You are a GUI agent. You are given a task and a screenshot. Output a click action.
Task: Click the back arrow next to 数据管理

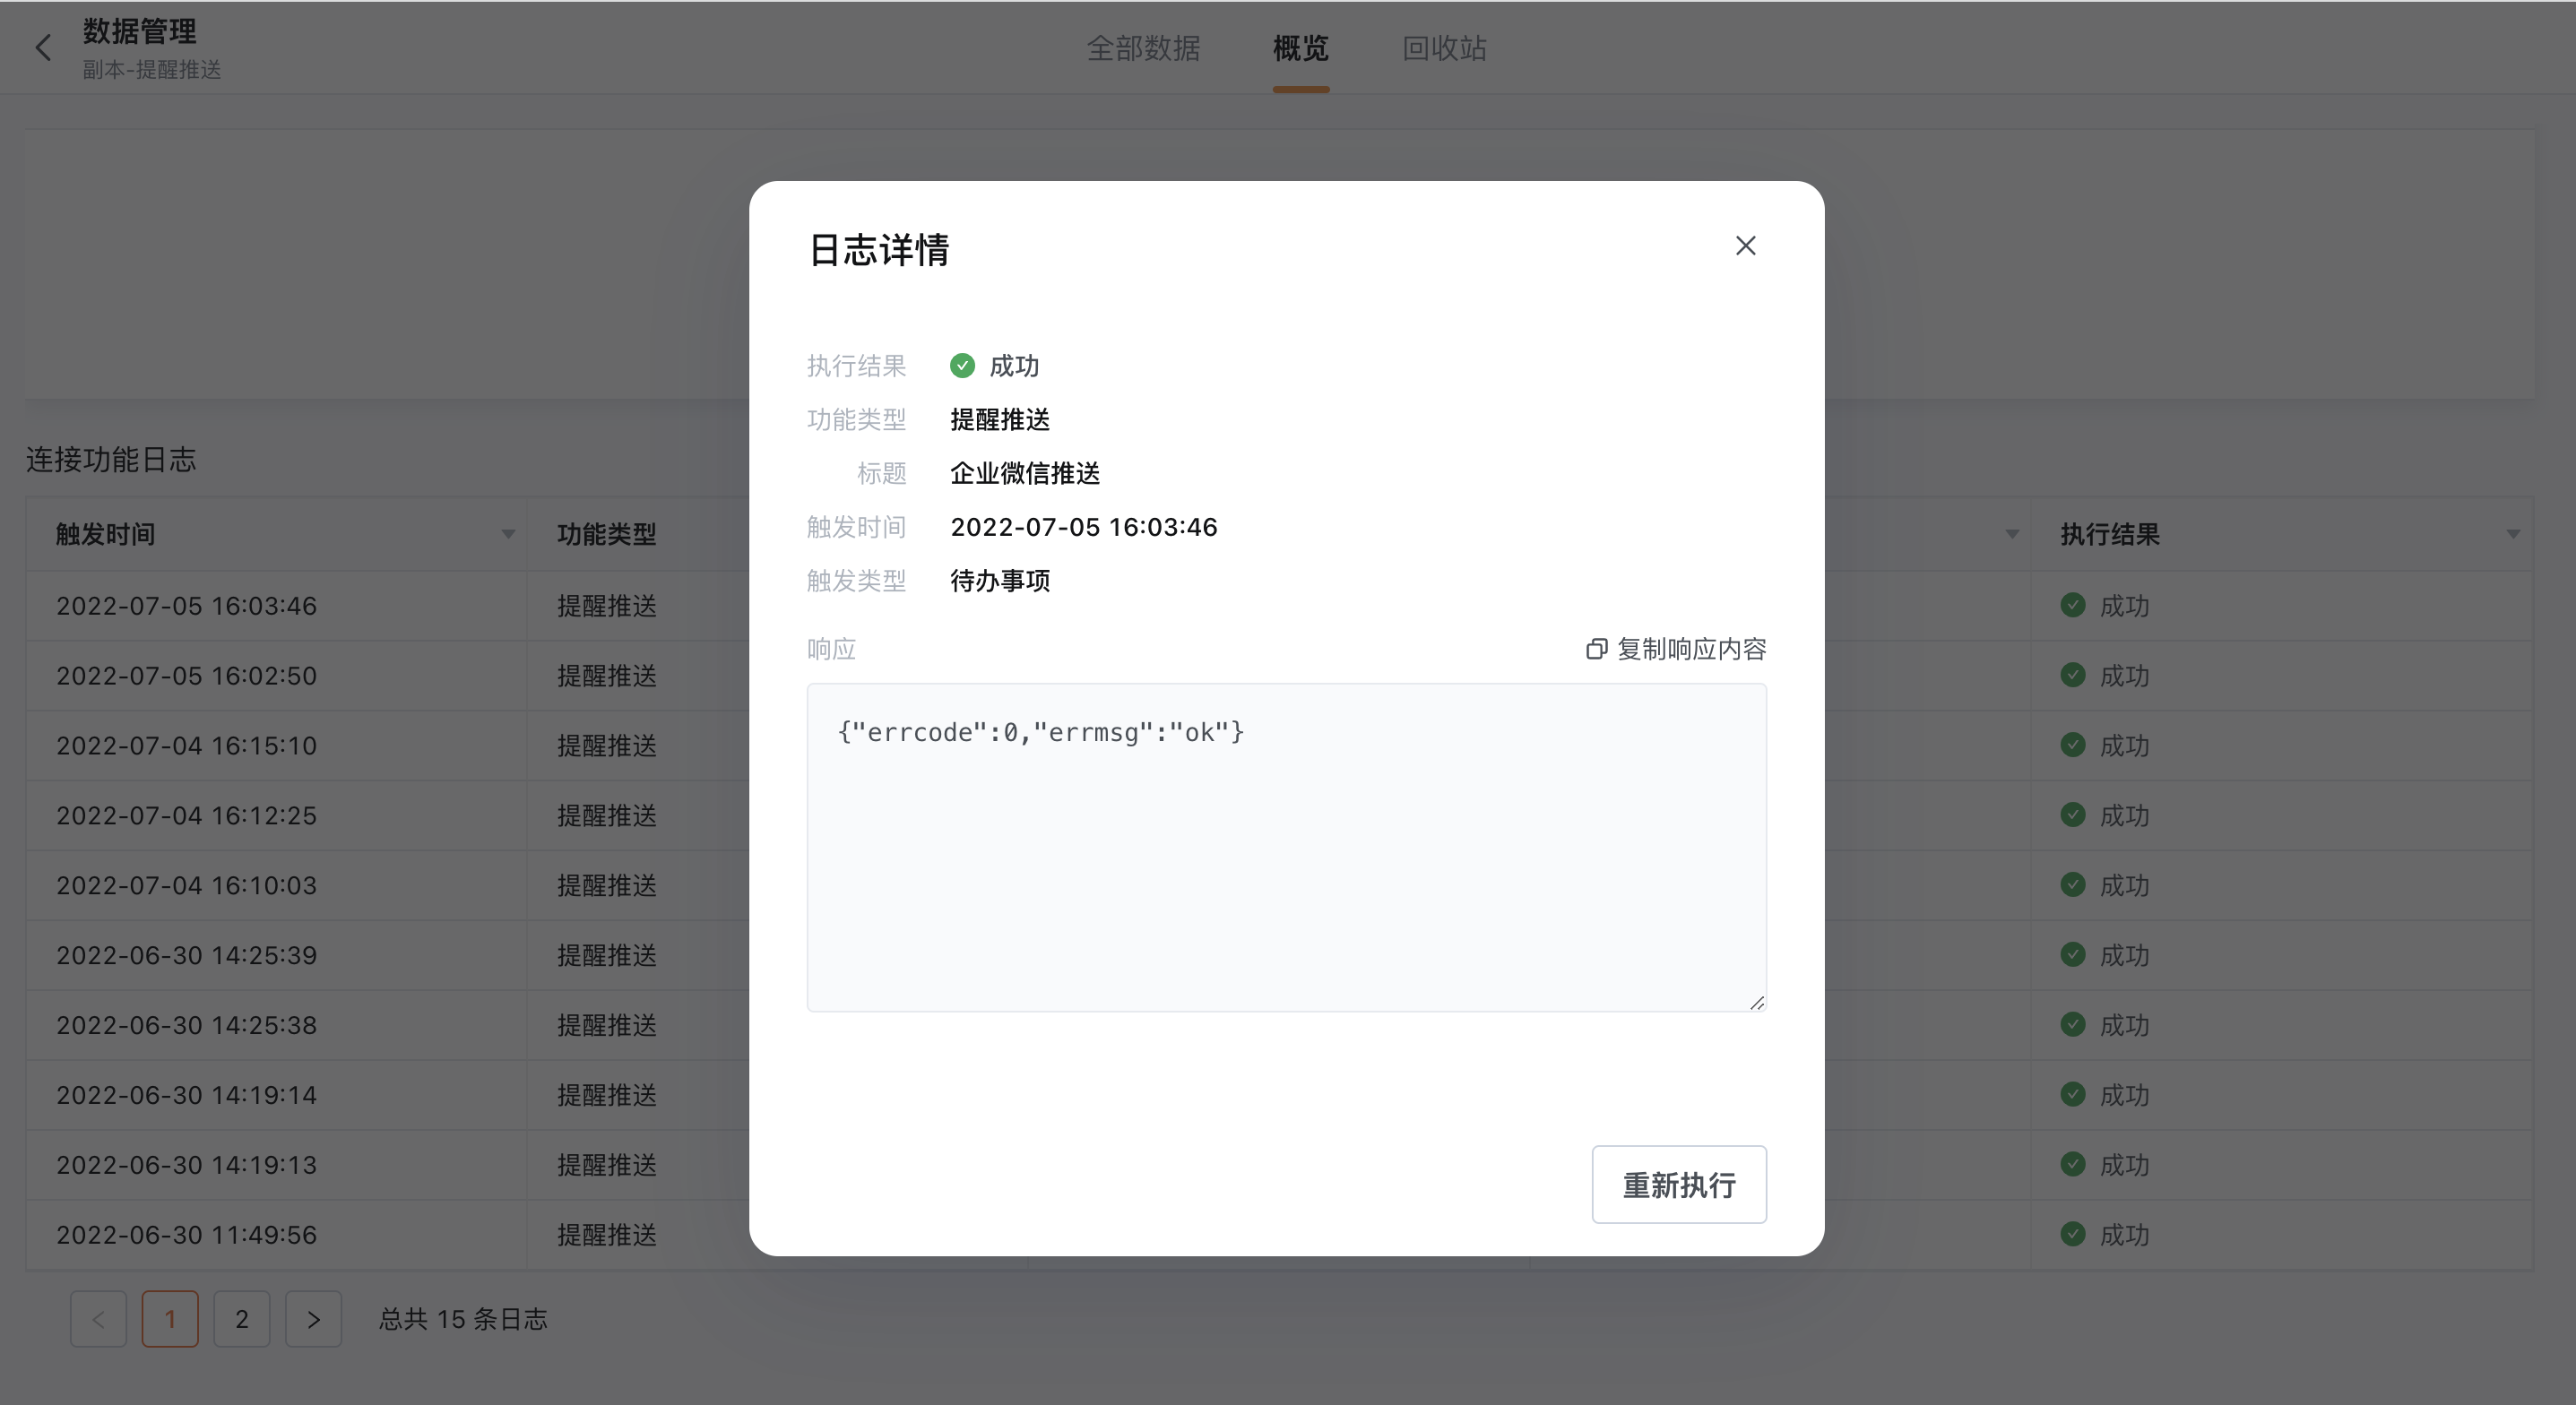coord(43,47)
